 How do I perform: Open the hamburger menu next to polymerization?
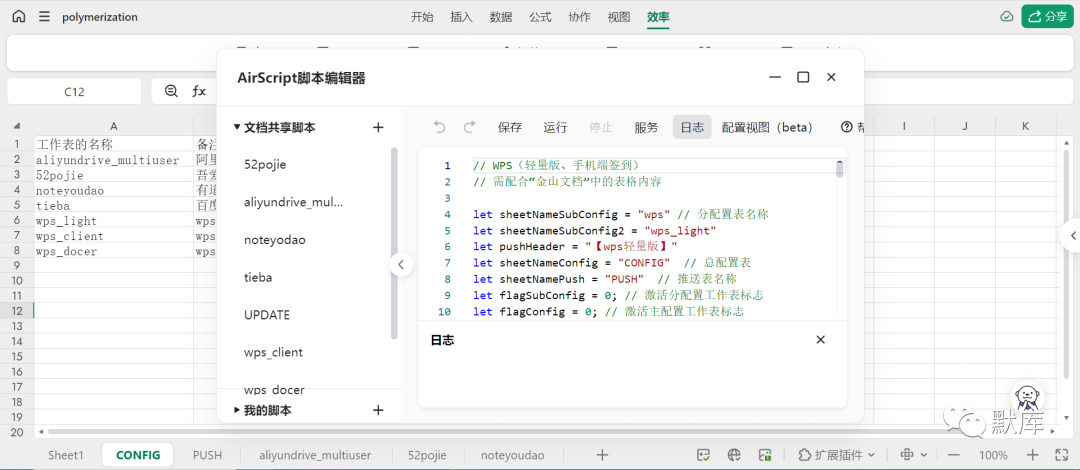tap(44, 17)
